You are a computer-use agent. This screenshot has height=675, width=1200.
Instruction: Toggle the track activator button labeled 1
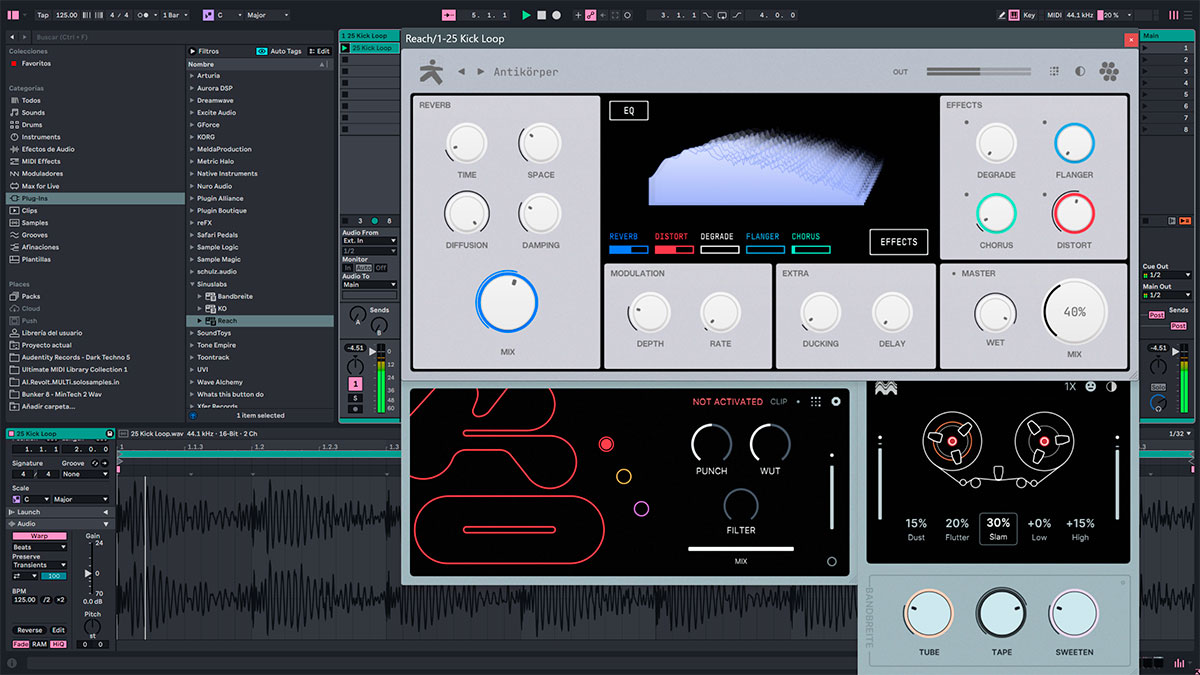[355, 384]
